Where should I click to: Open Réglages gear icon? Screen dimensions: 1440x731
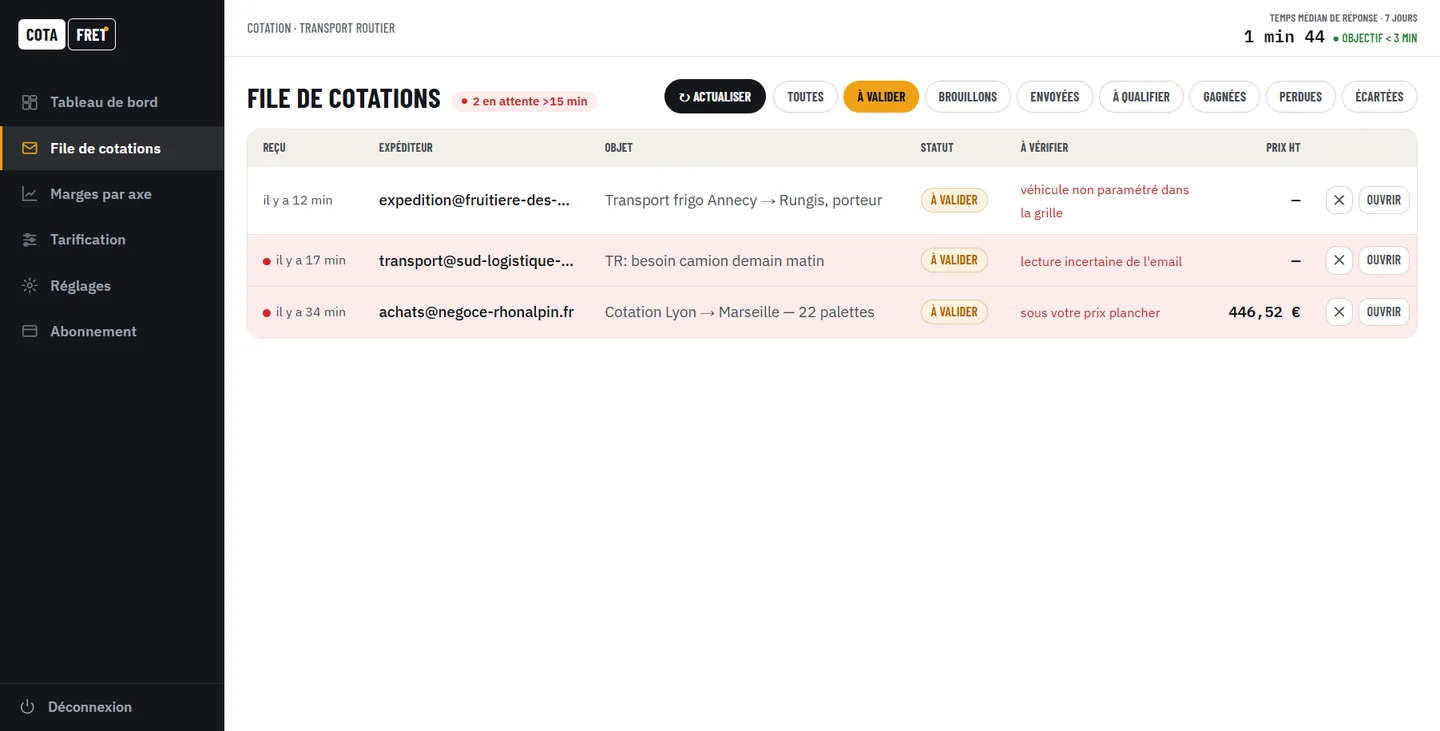(30, 286)
